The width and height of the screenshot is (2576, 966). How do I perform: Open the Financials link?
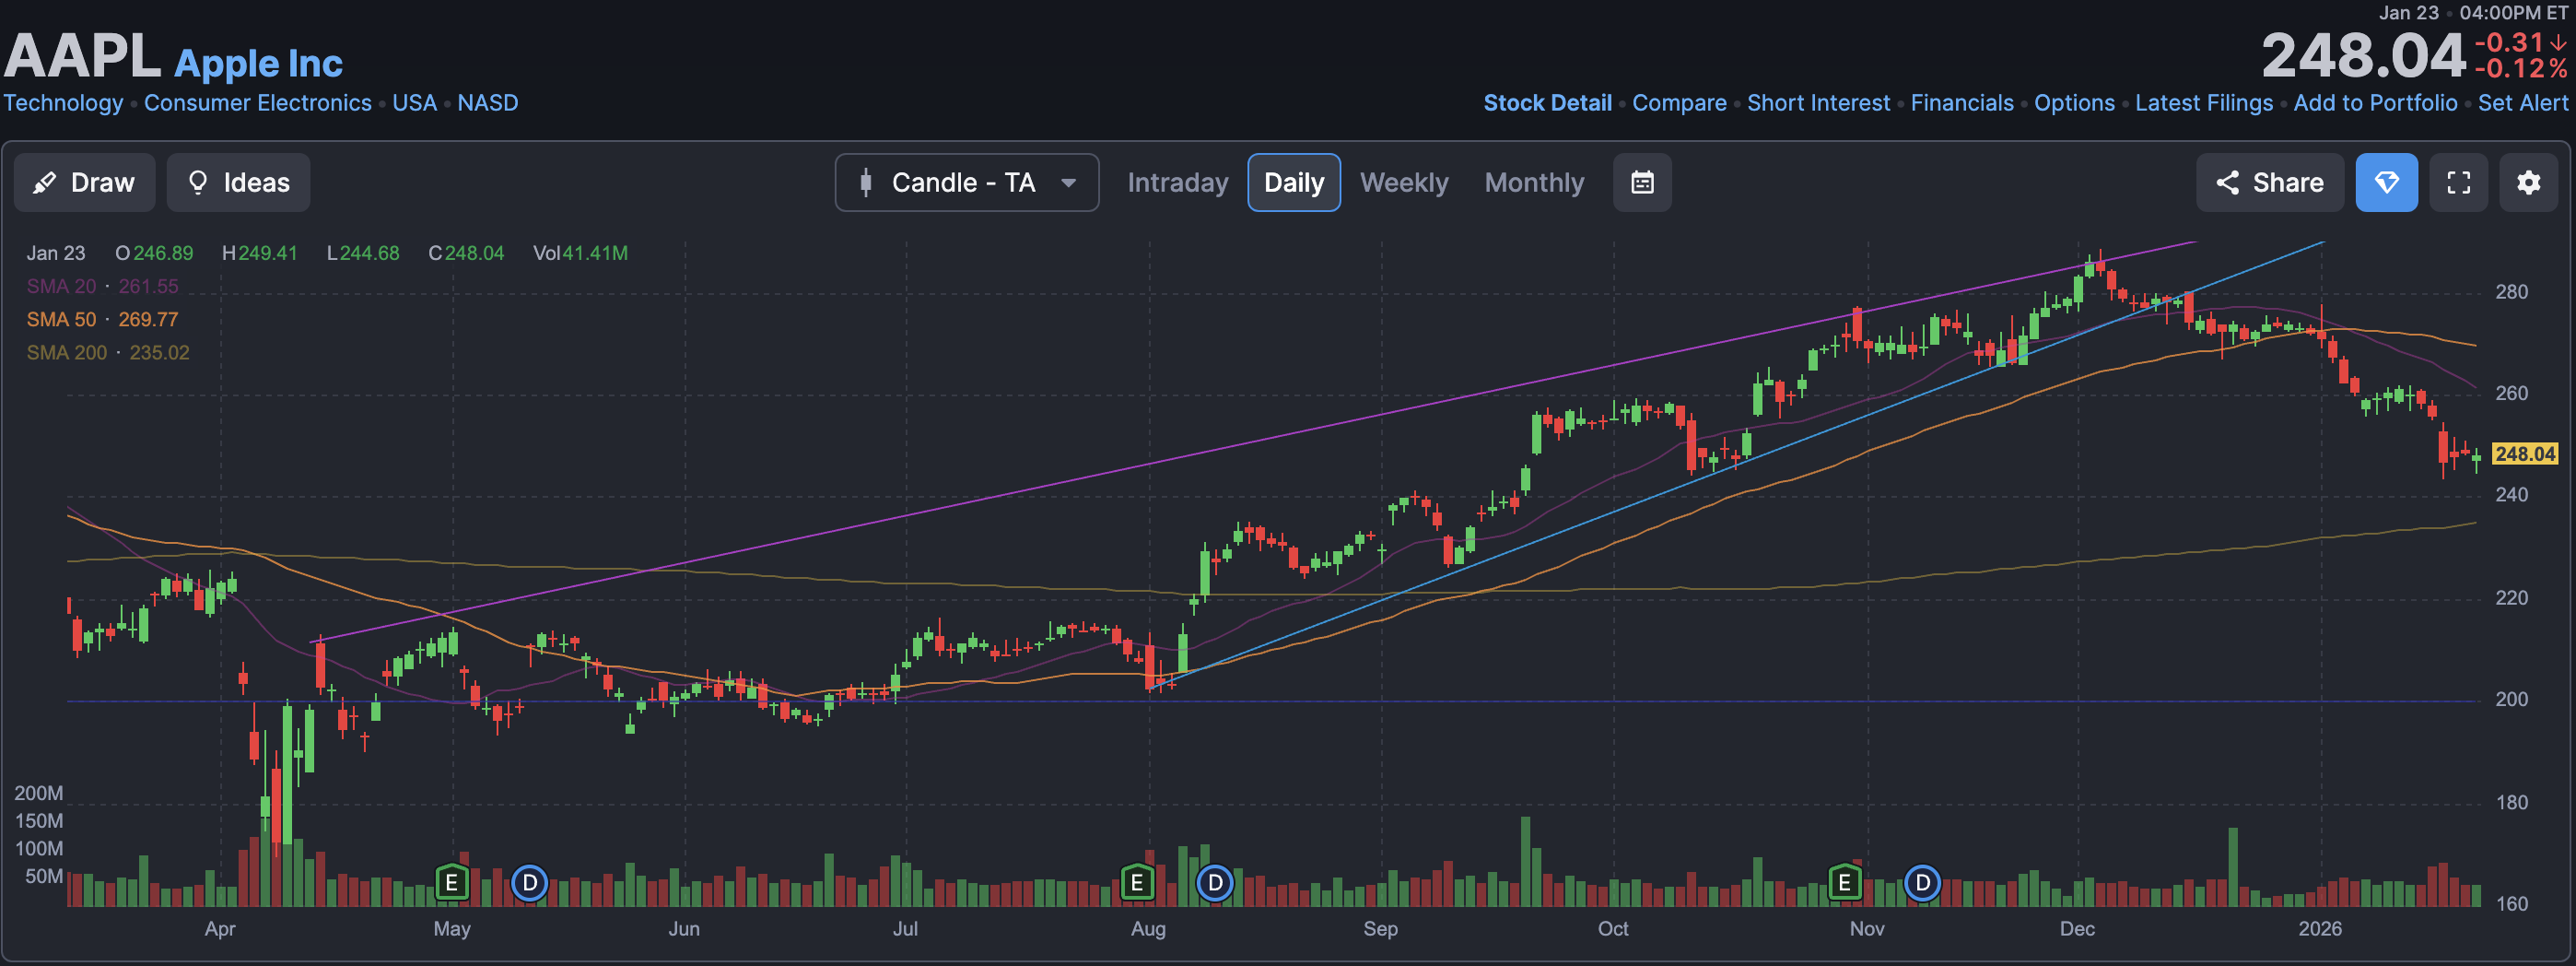[1962, 102]
